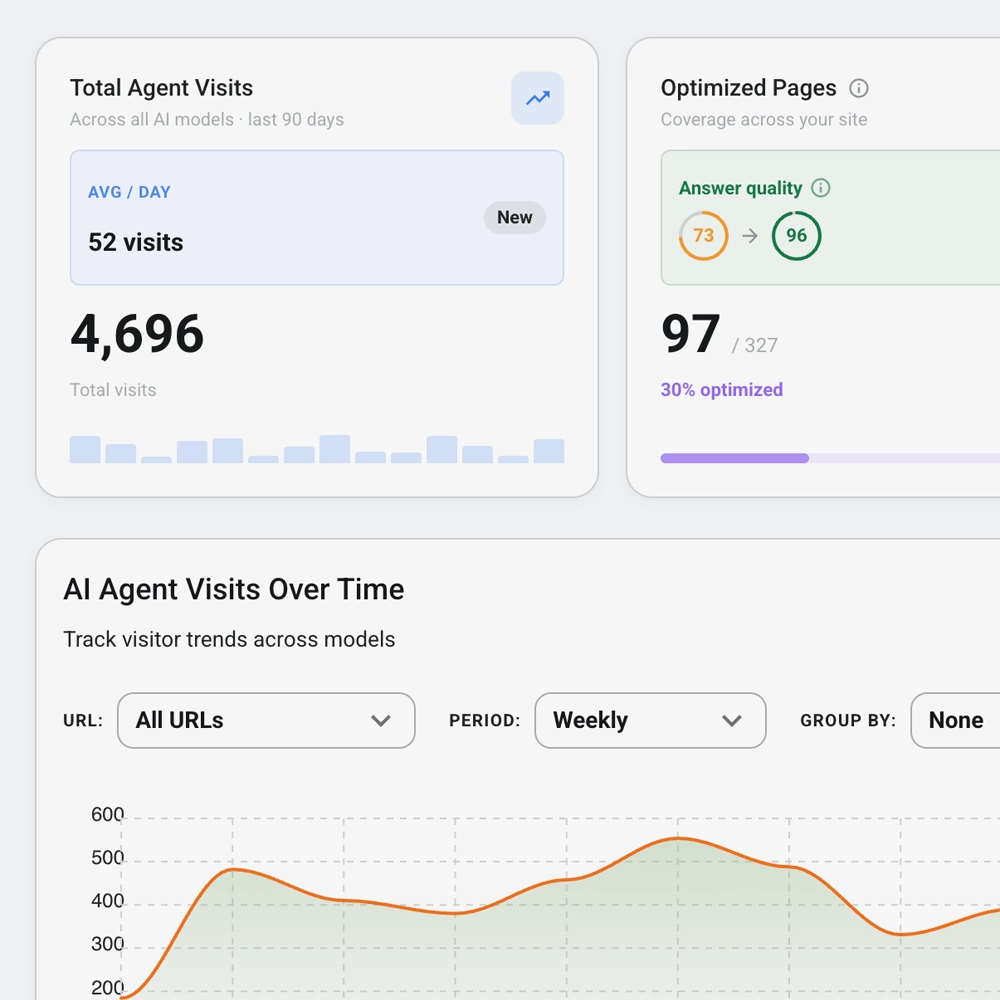Open the Weekly period dropdown

(650, 721)
